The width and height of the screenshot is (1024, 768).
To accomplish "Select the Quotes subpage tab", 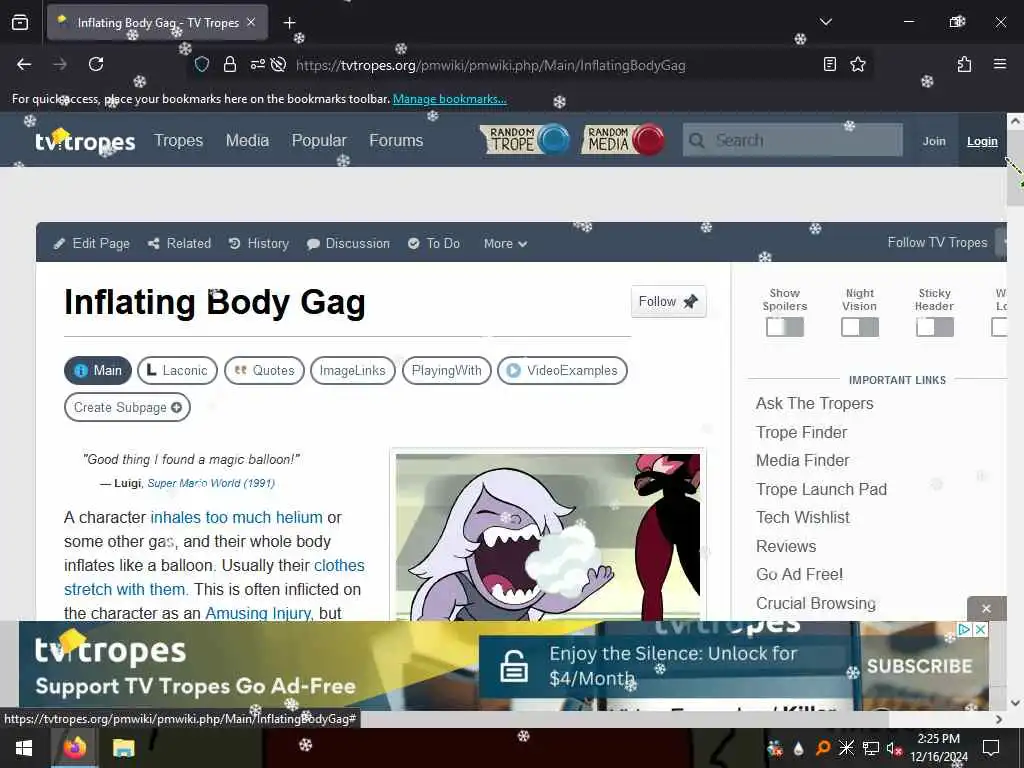I will click(x=264, y=370).
